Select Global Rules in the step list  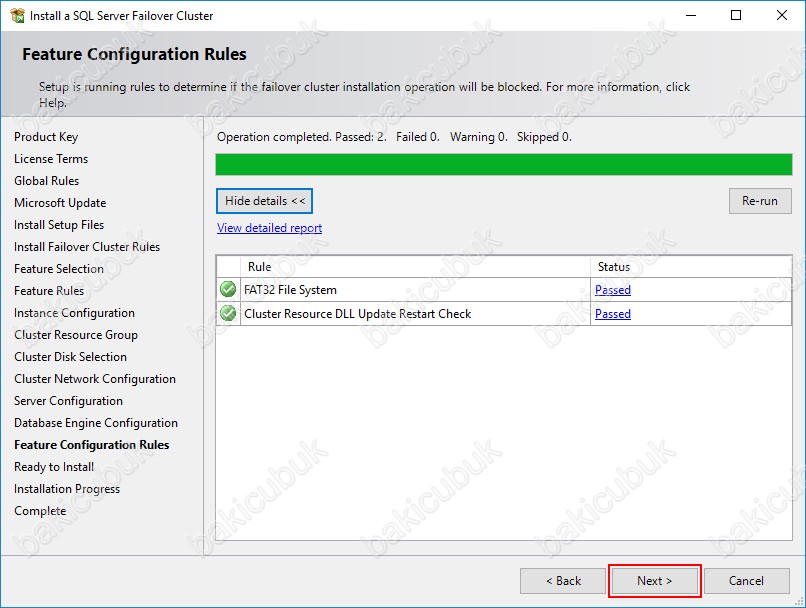pyautogui.click(x=46, y=181)
